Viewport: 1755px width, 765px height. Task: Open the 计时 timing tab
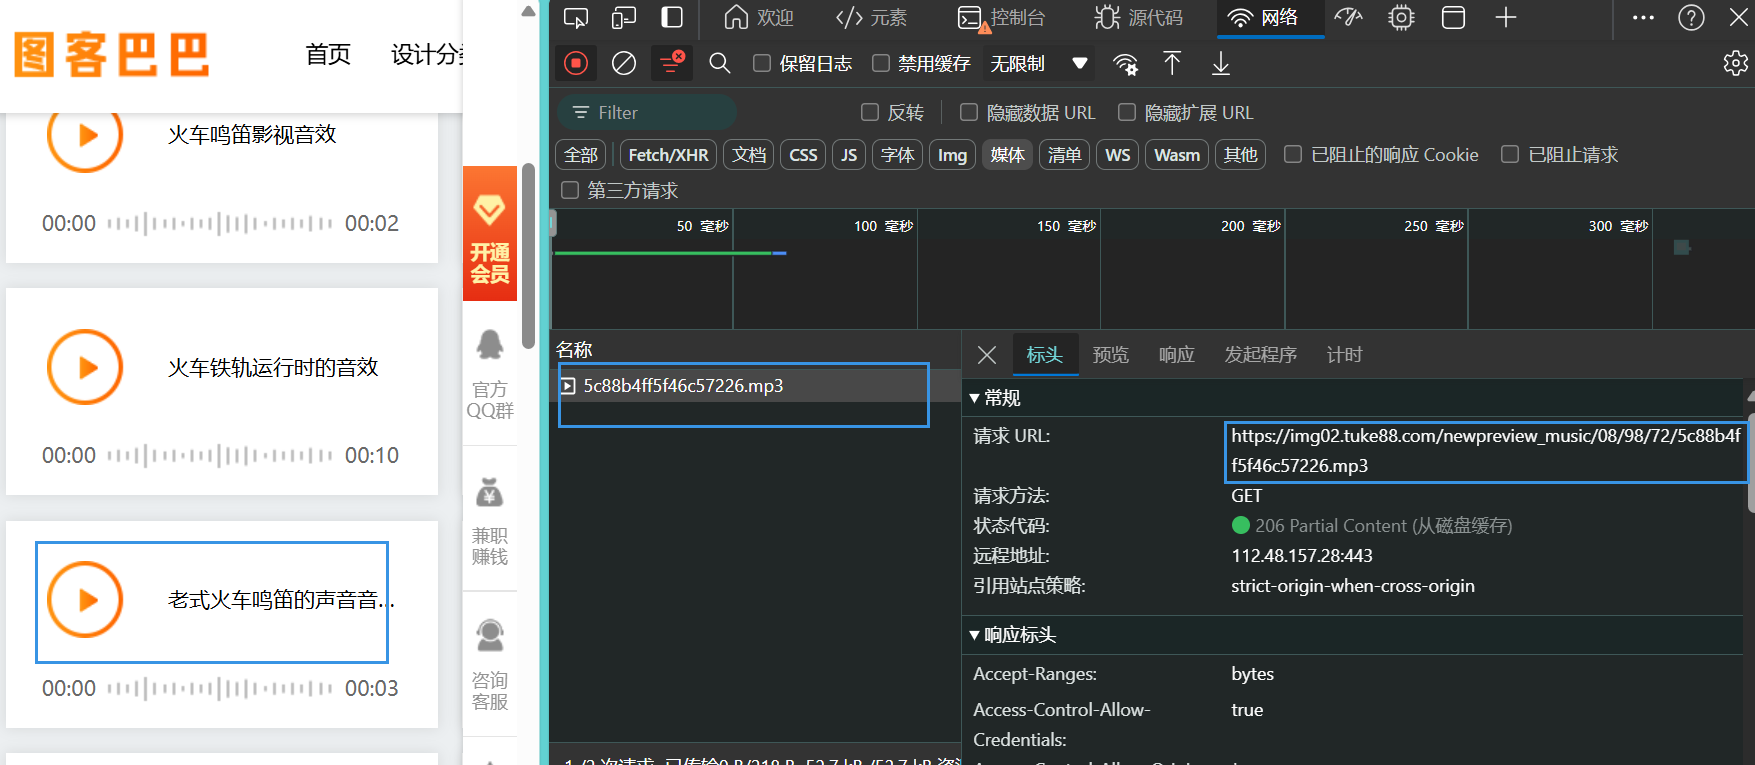point(1345,355)
